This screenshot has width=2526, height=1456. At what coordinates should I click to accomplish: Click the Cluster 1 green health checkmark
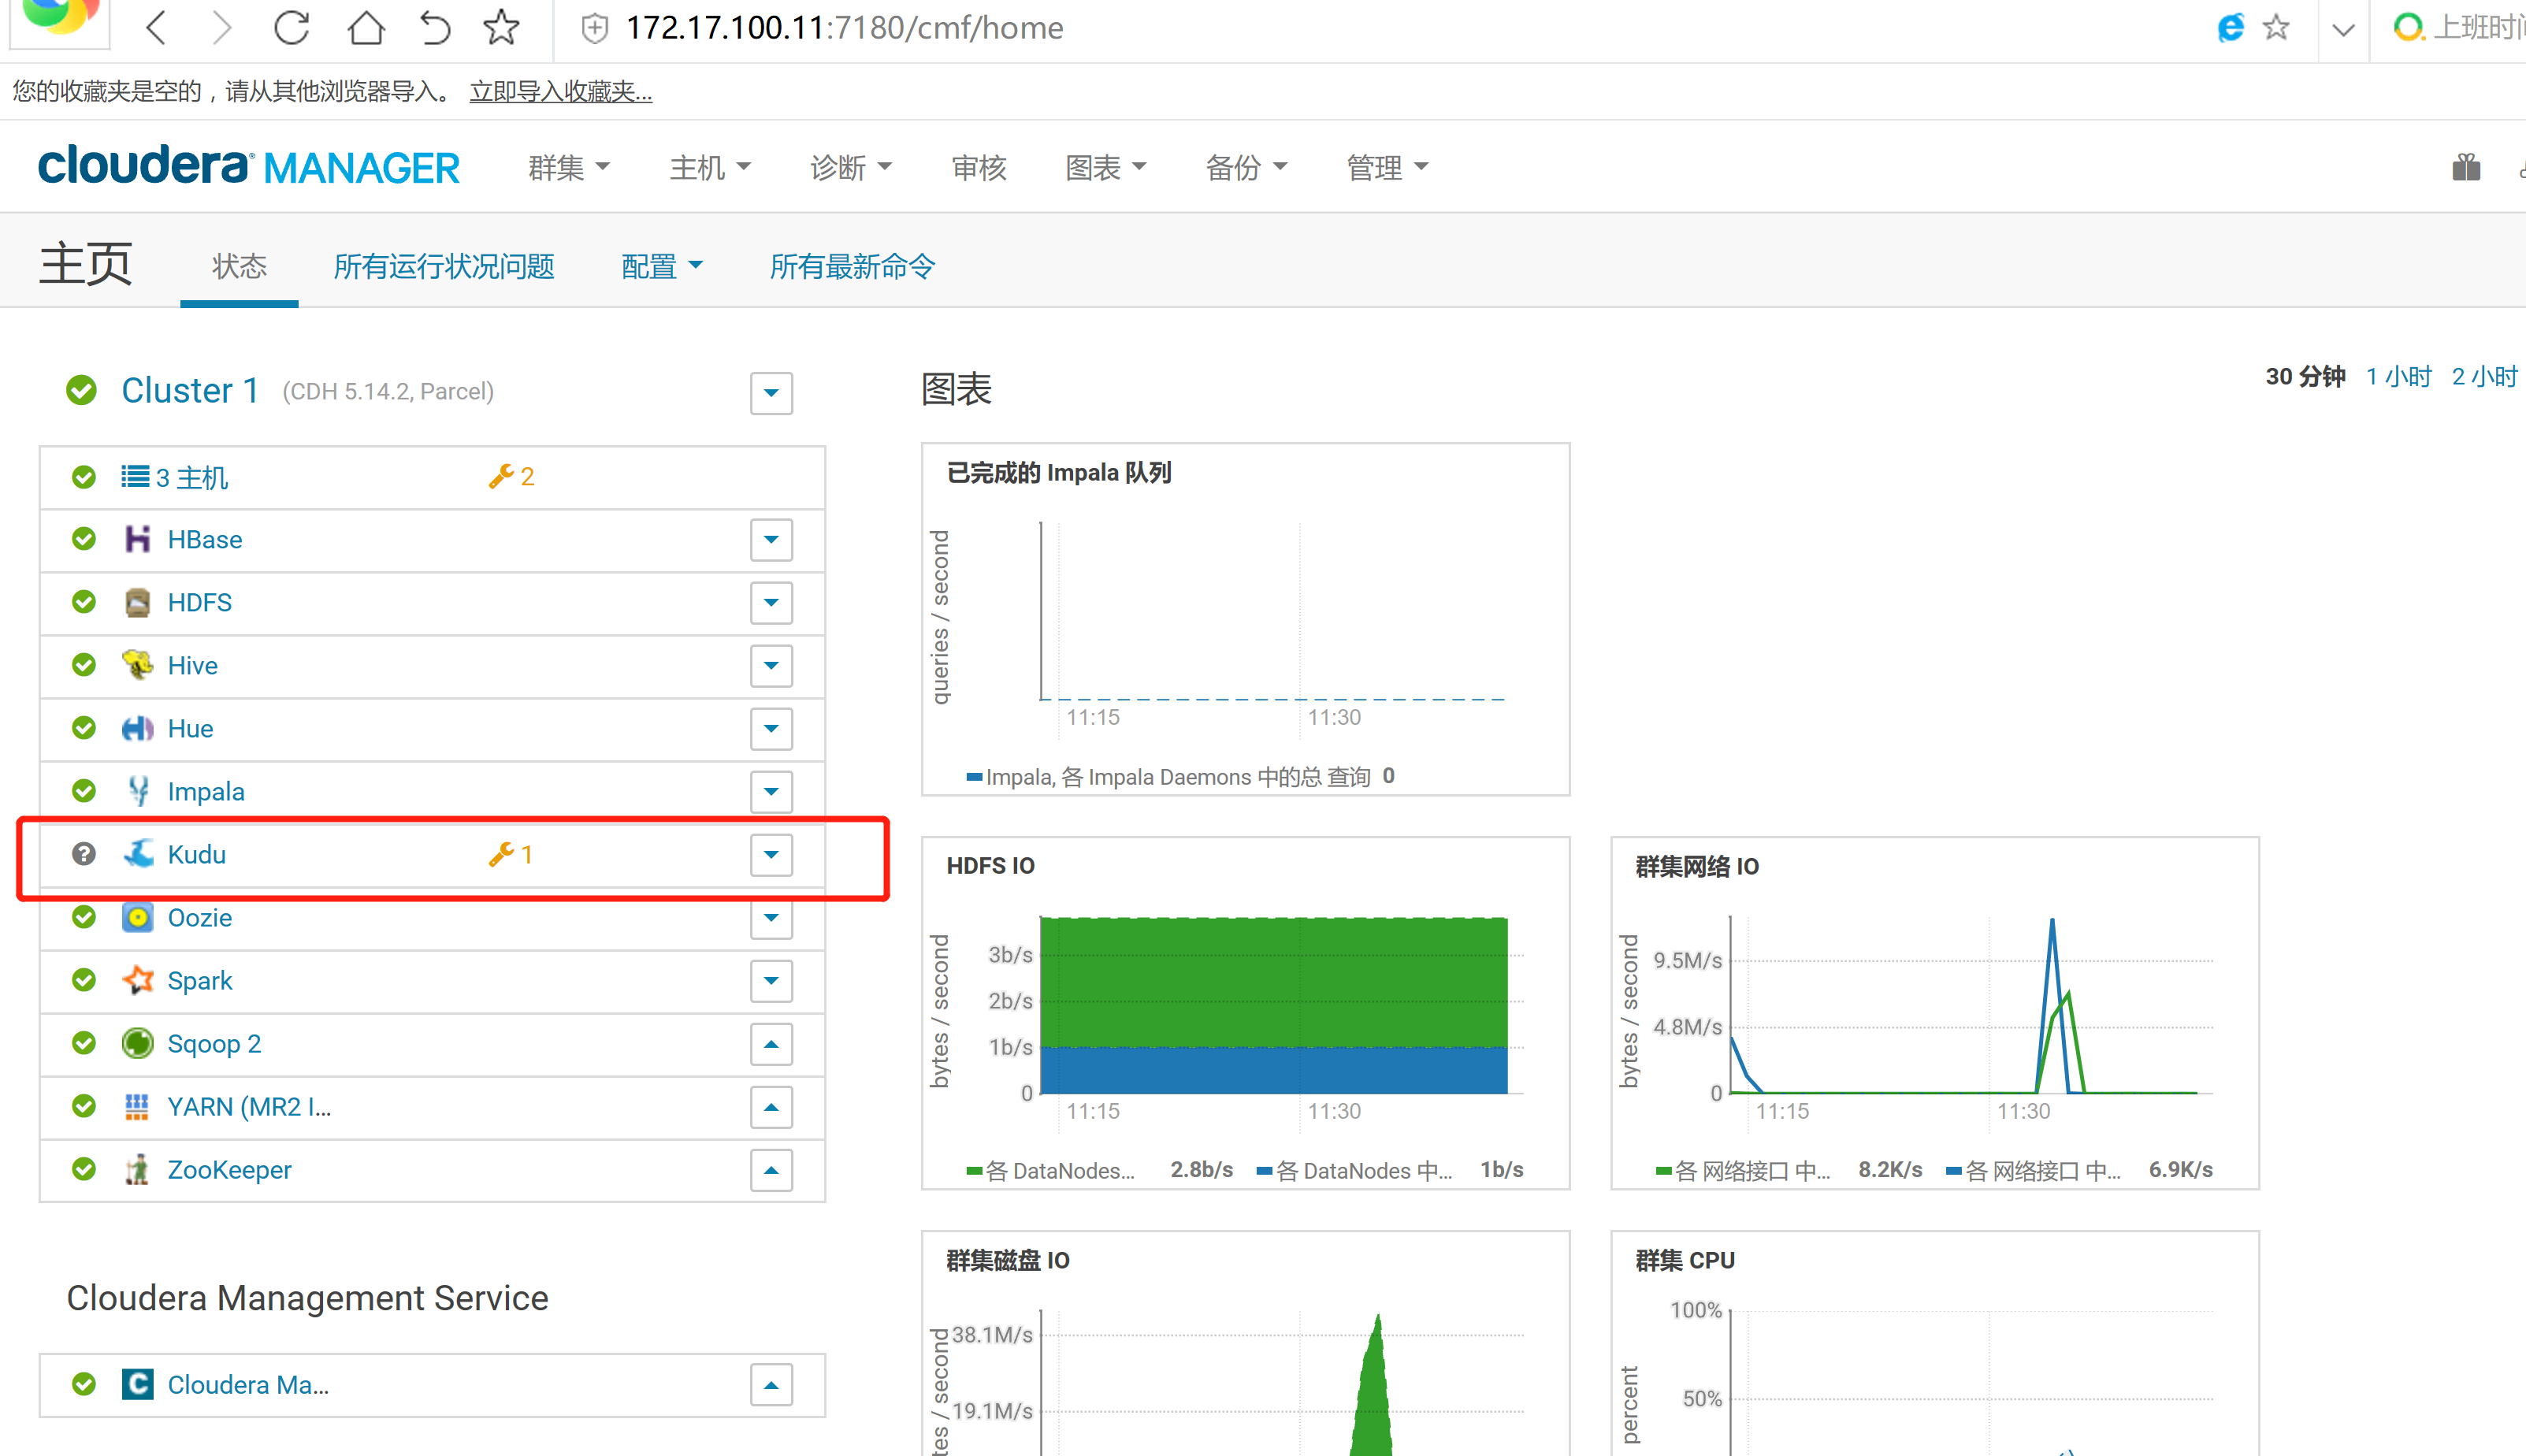81,390
